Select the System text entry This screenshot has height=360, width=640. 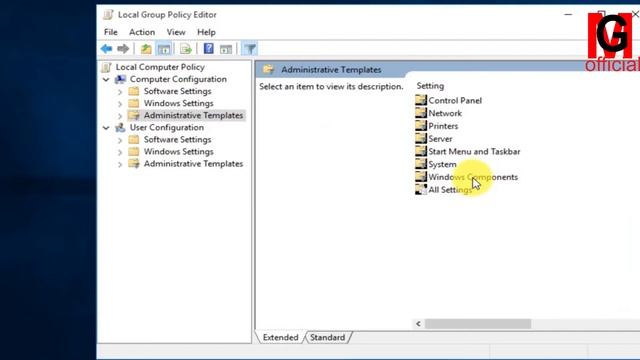(x=442, y=164)
